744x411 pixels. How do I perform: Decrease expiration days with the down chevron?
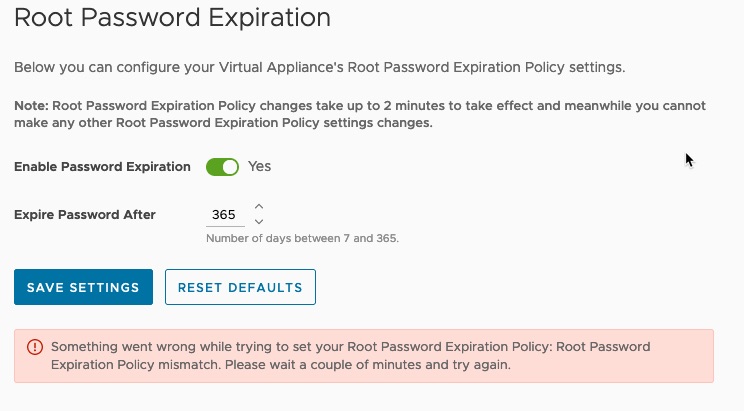click(259, 222)
